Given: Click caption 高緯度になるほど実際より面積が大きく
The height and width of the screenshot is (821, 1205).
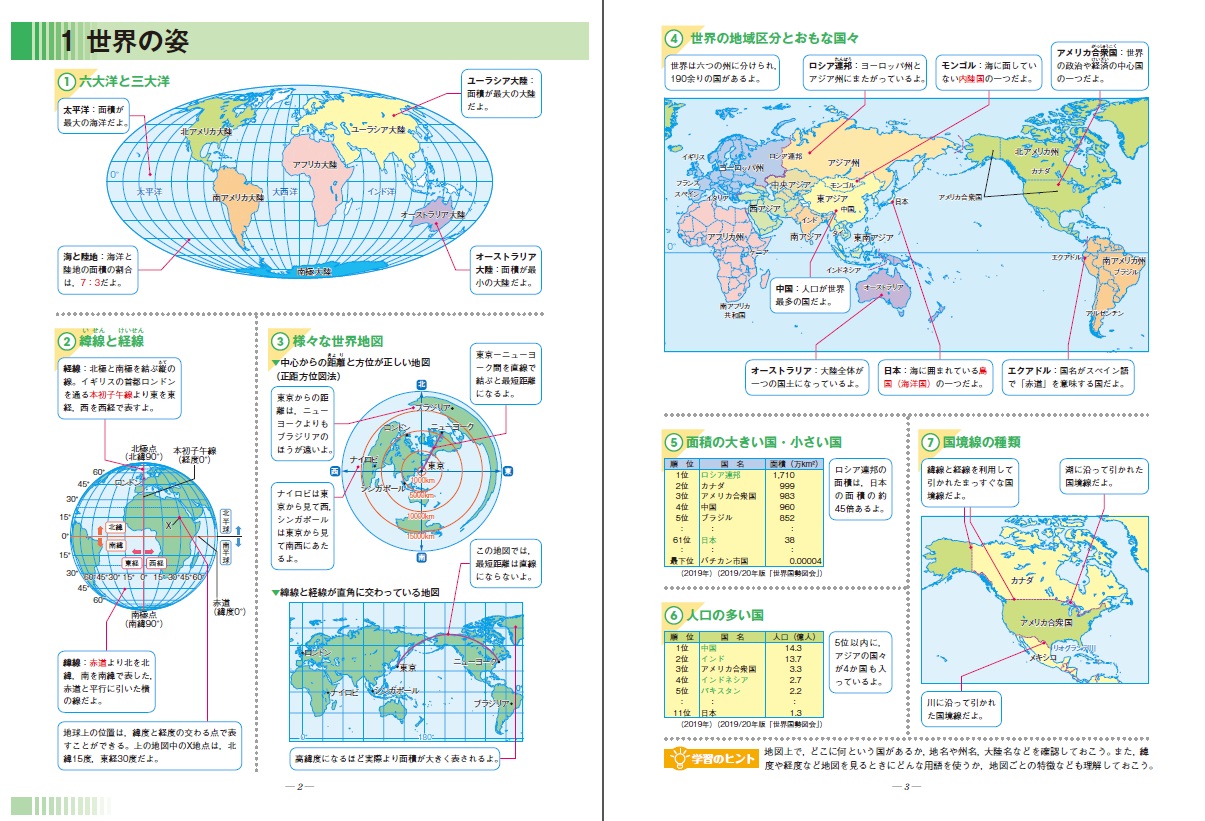Looking at the screenshot, I should click(x=395, y=757).
